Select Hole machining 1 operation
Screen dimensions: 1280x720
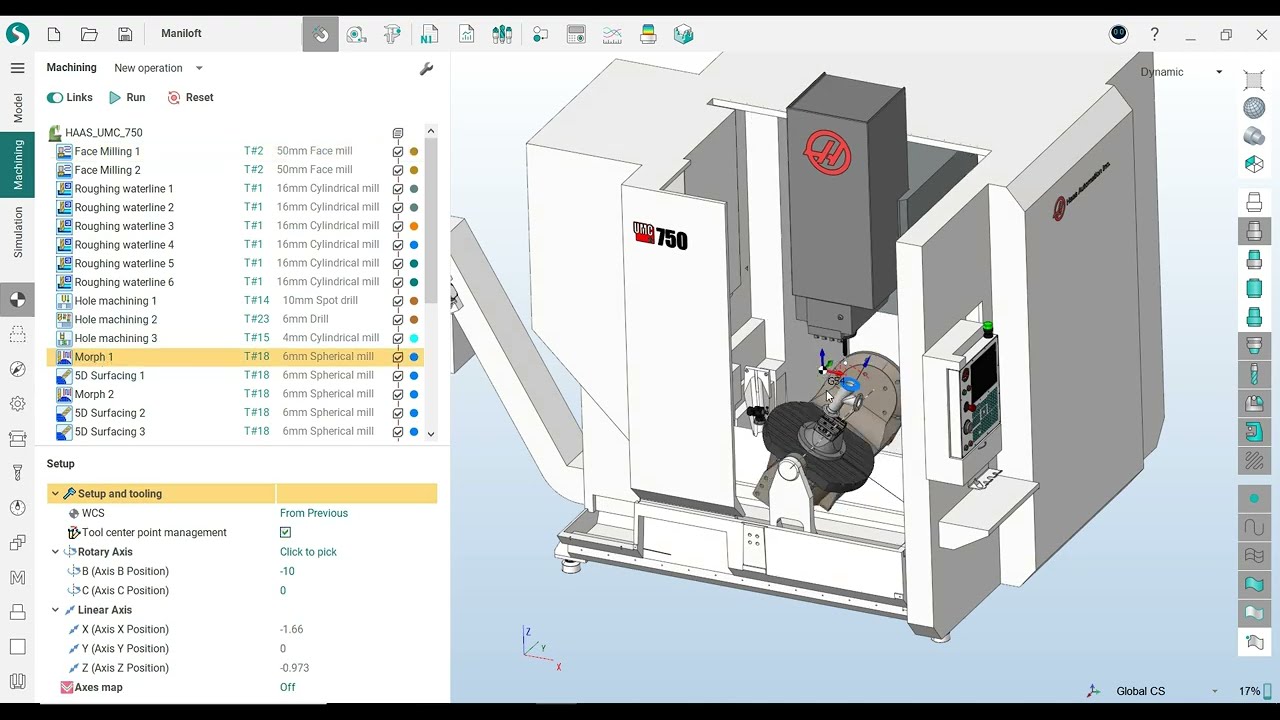[115, 301]
